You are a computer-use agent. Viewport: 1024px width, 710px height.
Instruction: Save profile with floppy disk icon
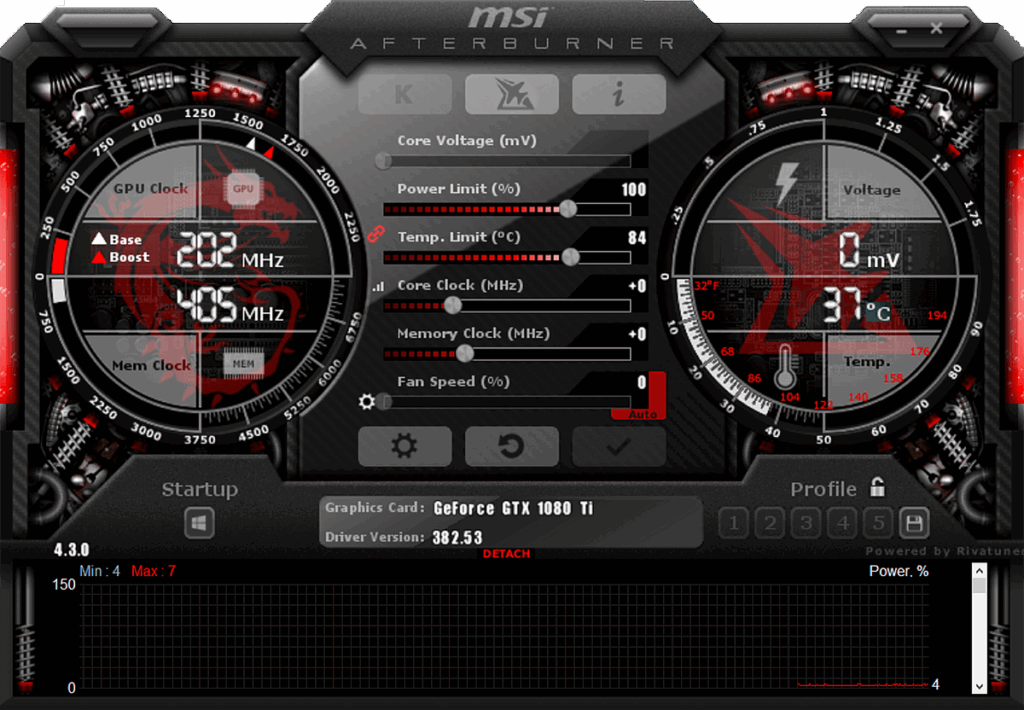tap(914, 523)
